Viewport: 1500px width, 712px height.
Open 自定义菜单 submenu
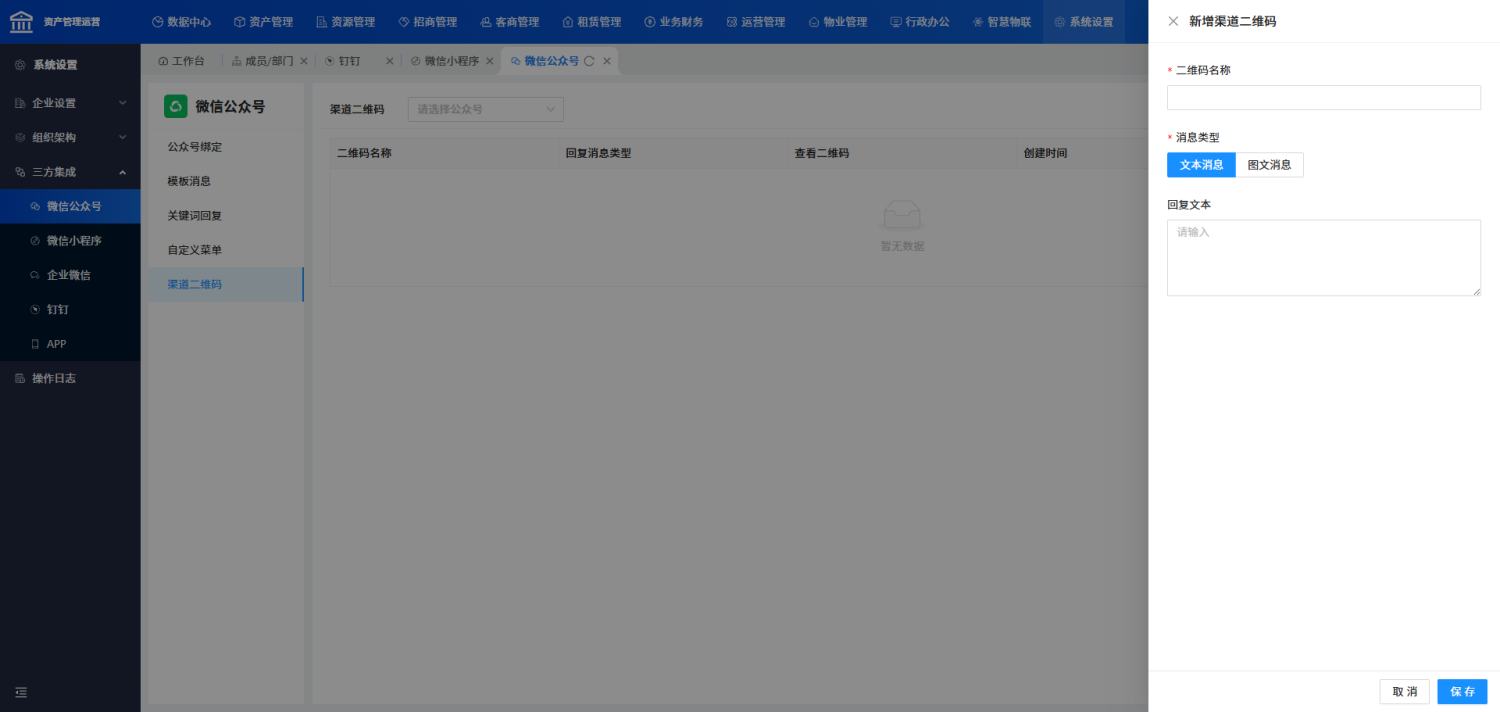[x=226, y=250]
